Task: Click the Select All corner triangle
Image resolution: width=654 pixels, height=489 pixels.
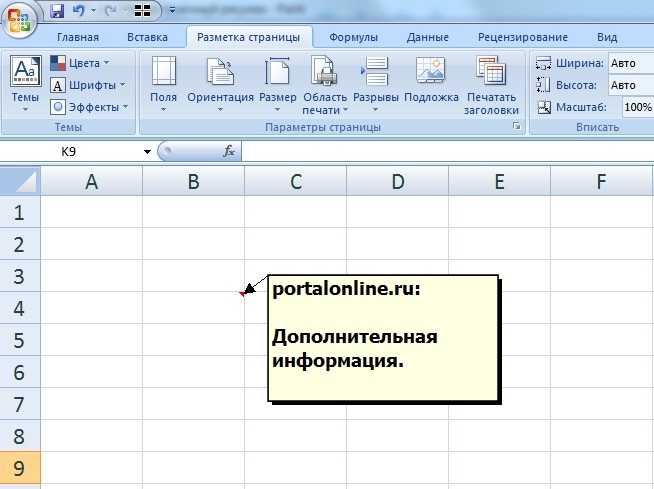Action: tap(20, 181)
